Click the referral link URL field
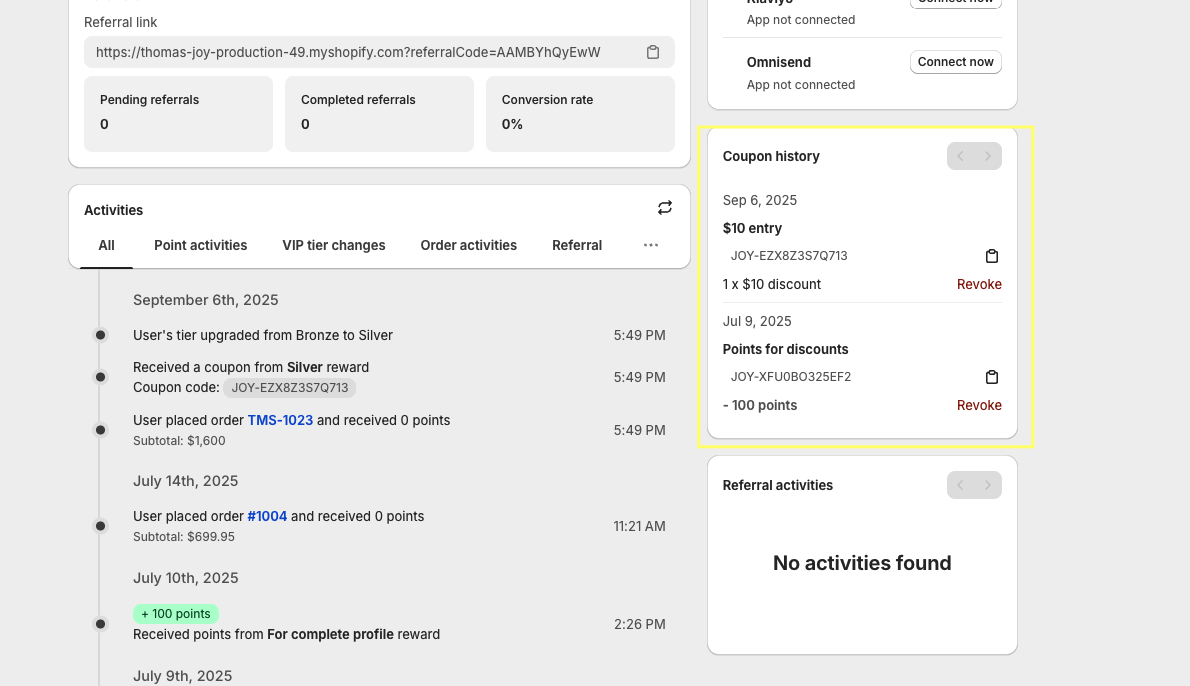 (x=348, y=52)
